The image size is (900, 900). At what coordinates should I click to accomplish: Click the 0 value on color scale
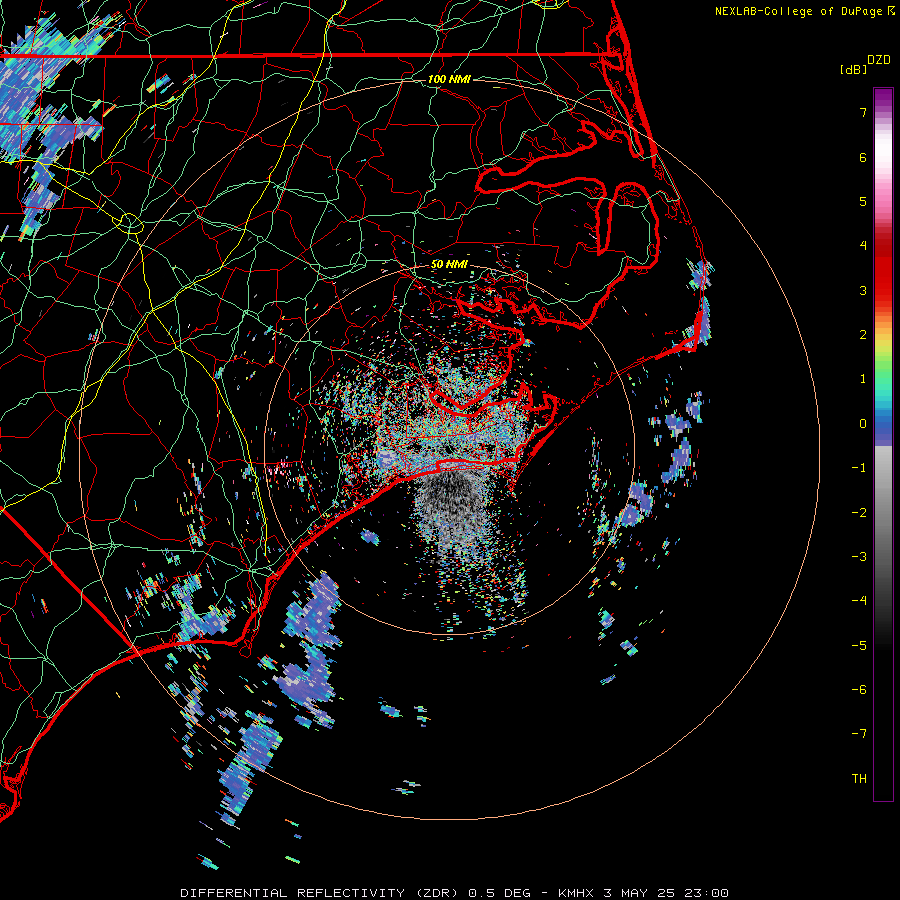point(863,424)
